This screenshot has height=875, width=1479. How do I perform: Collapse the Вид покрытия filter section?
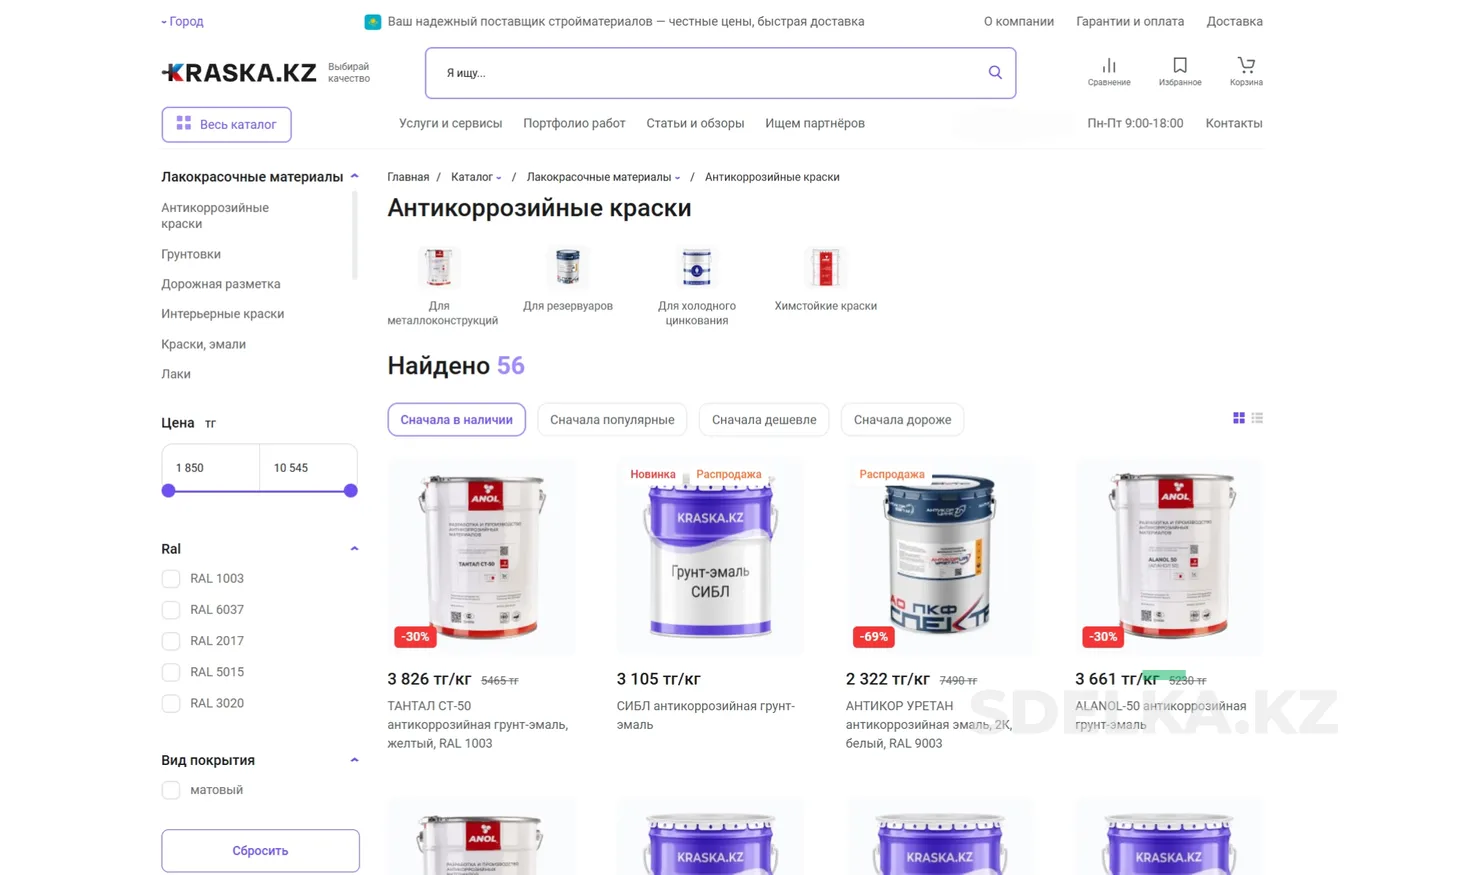point(354,760)
